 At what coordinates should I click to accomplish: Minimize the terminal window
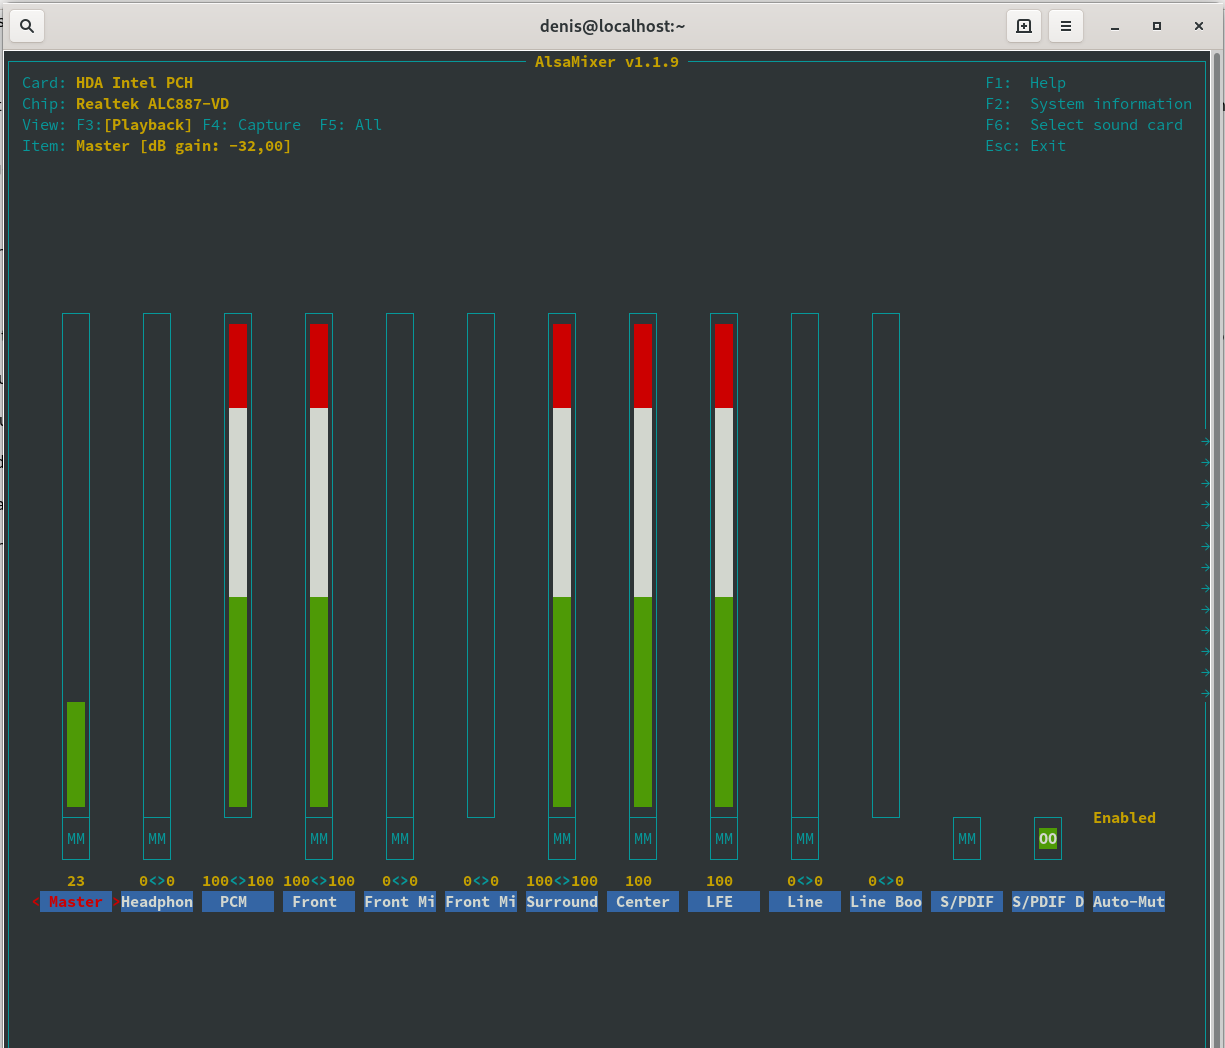pos(1115,26)
